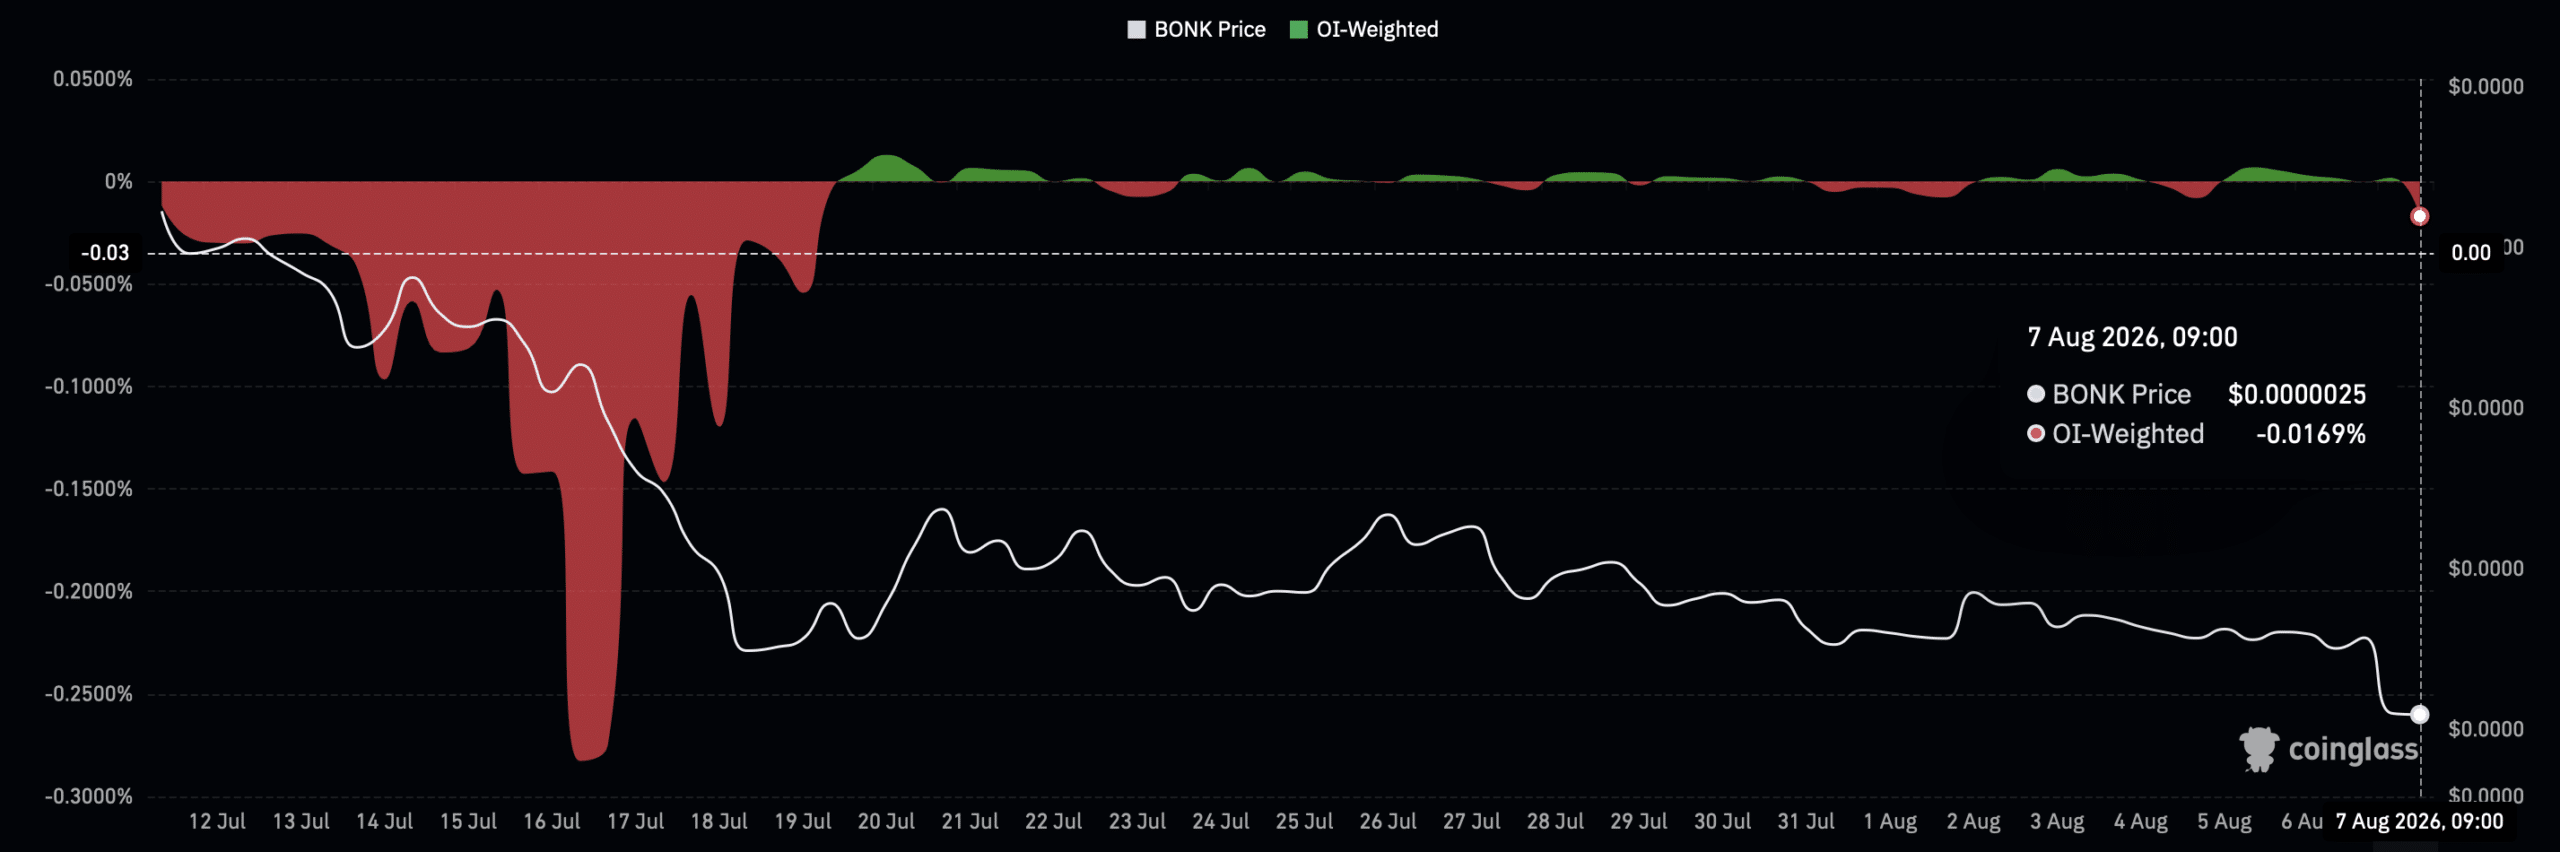Click the '-0.03' crosshair value label
The height and width of the screenshot is (852, 2560).
tap(105, 253)
